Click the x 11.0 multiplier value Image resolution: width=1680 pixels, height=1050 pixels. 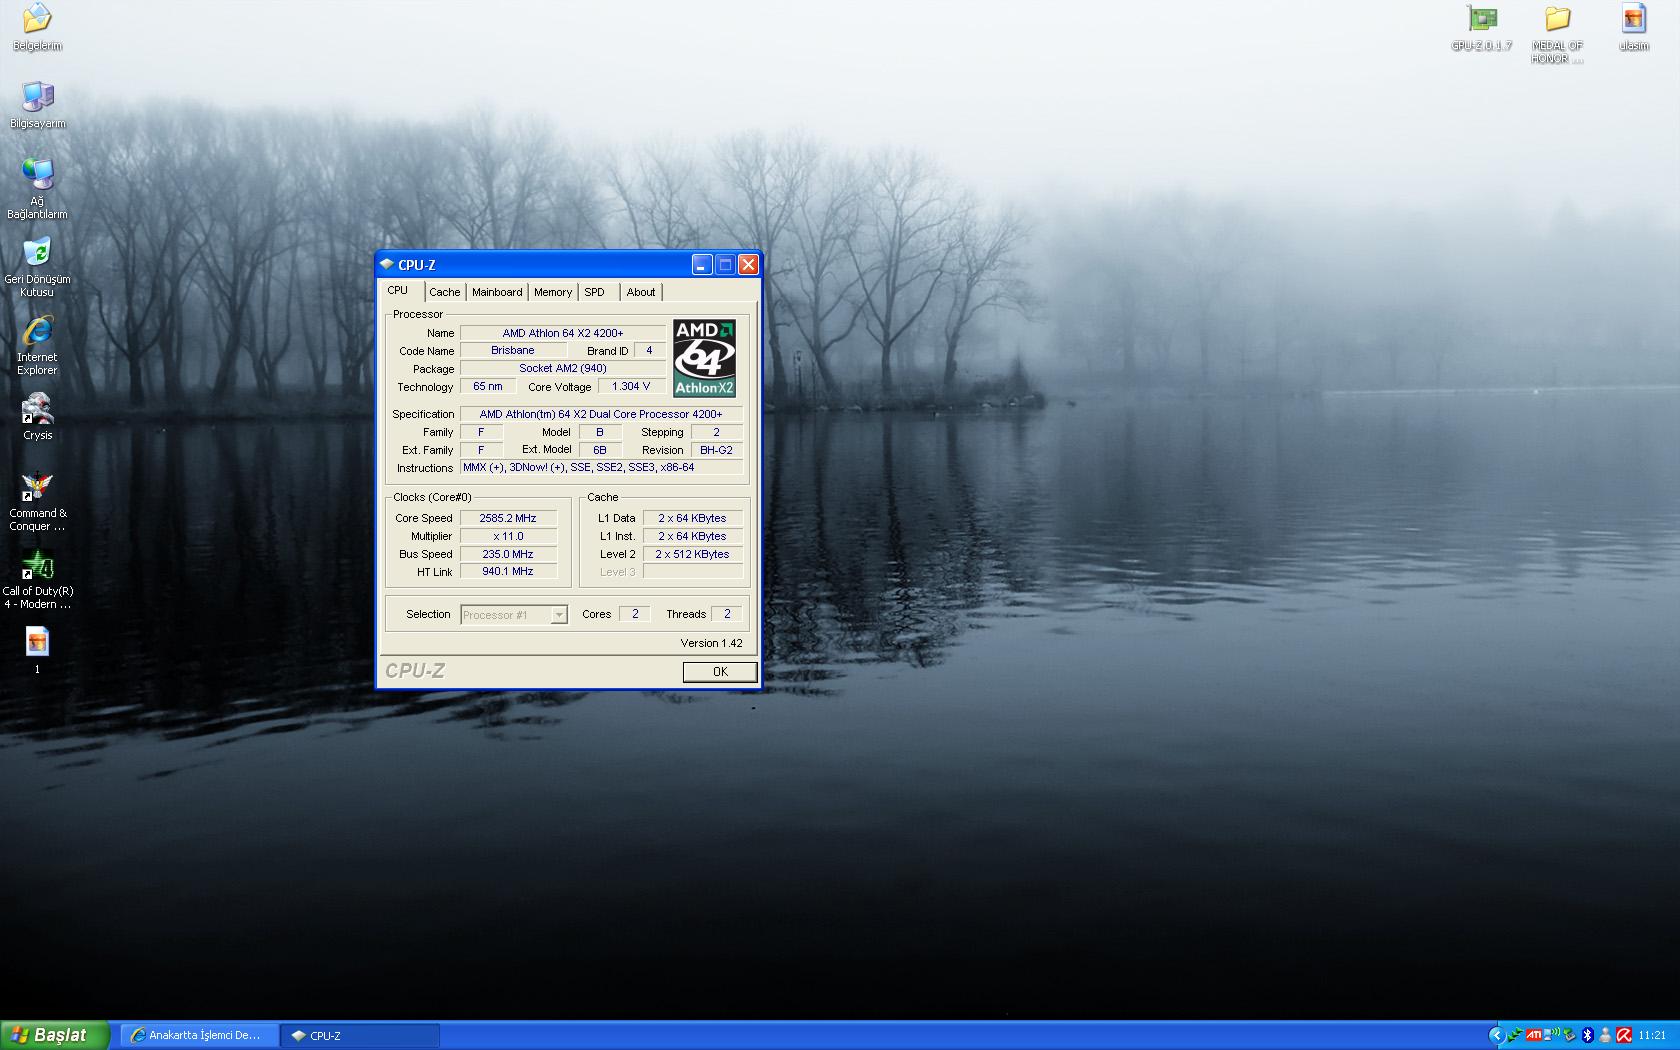coord(508,536)
